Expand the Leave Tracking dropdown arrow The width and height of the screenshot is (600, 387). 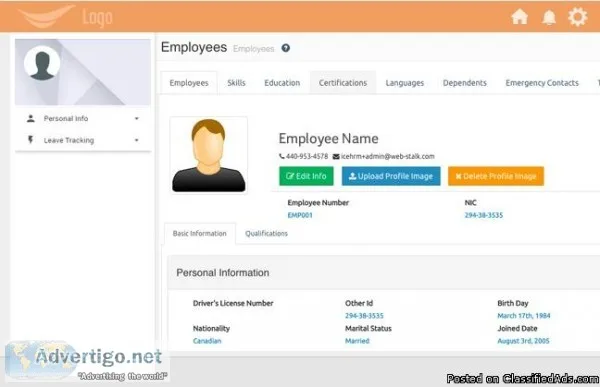[x=137, y=140]
